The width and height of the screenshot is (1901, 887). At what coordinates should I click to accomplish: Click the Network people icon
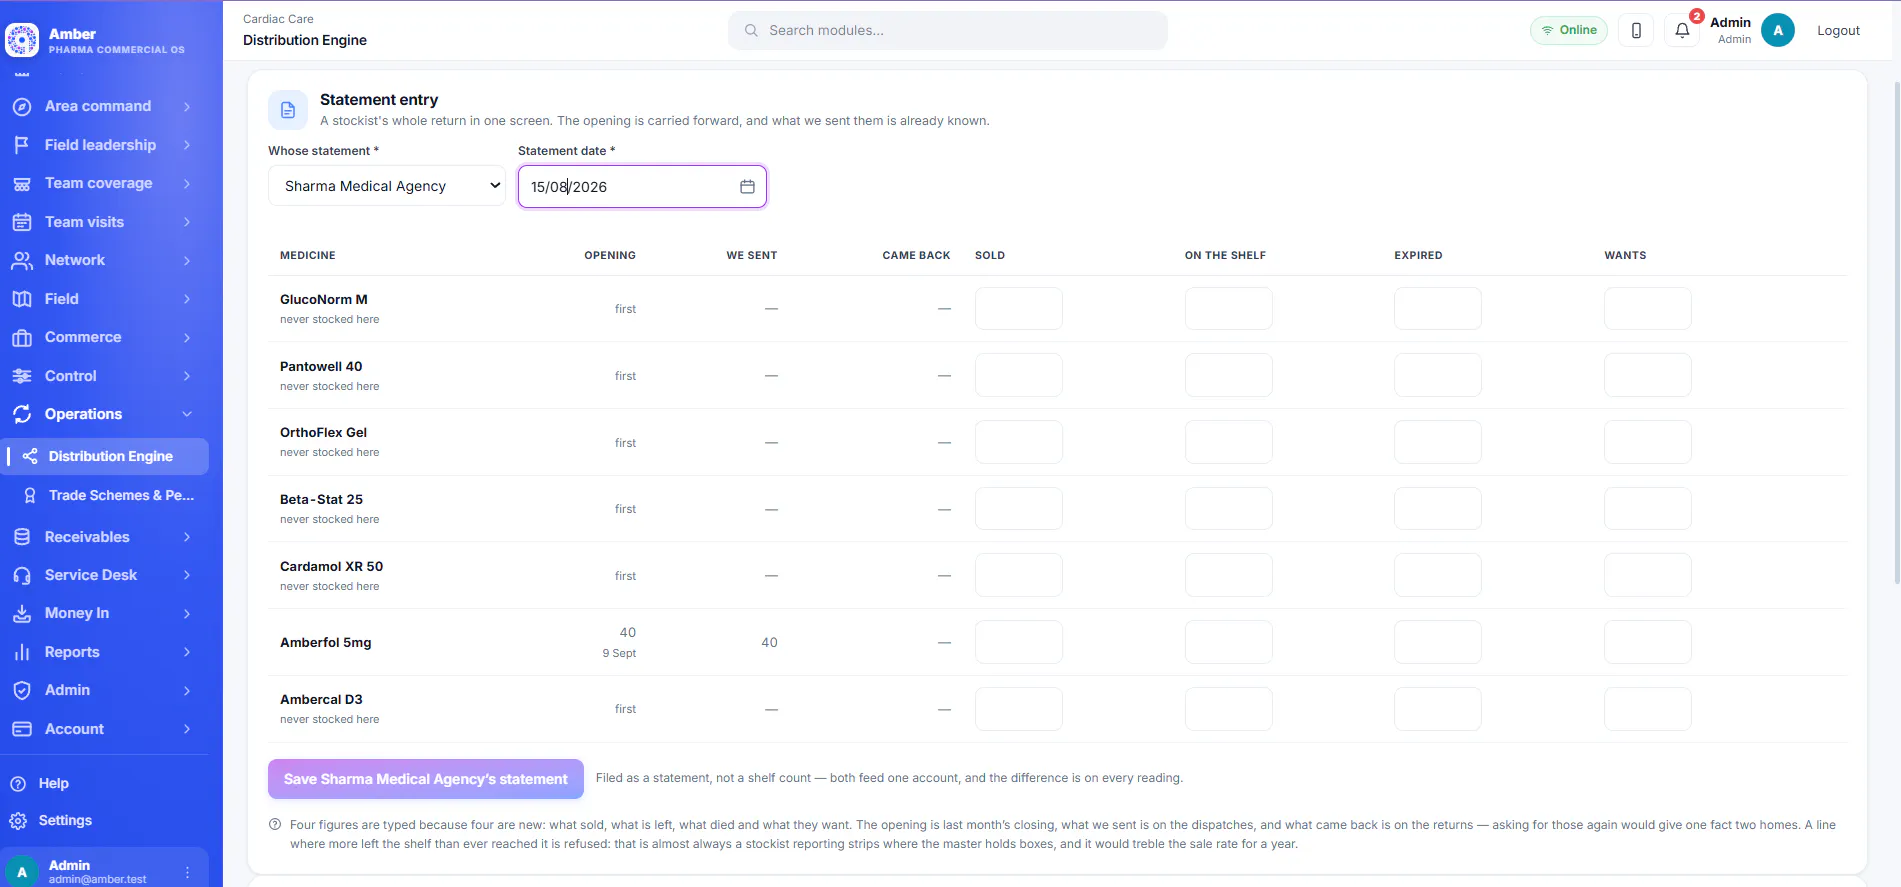pyautogui.click(x=22, y=260)
